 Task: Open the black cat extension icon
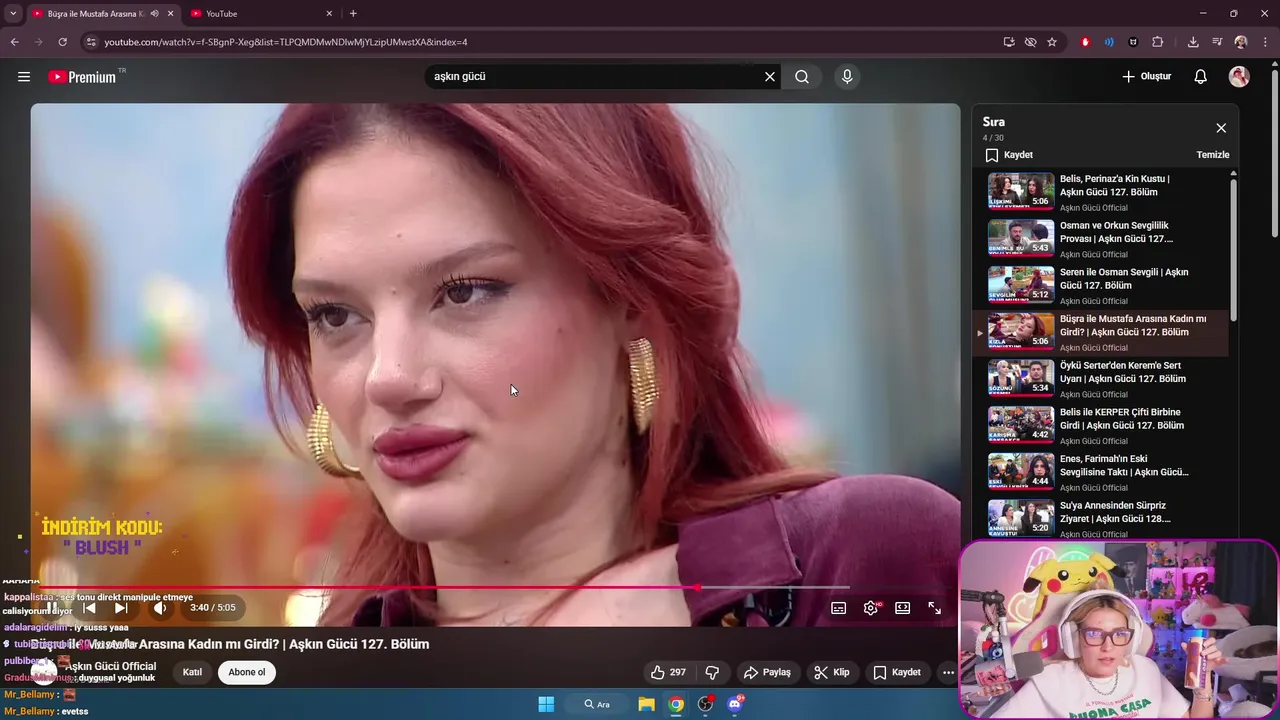tap(1133, 42)
